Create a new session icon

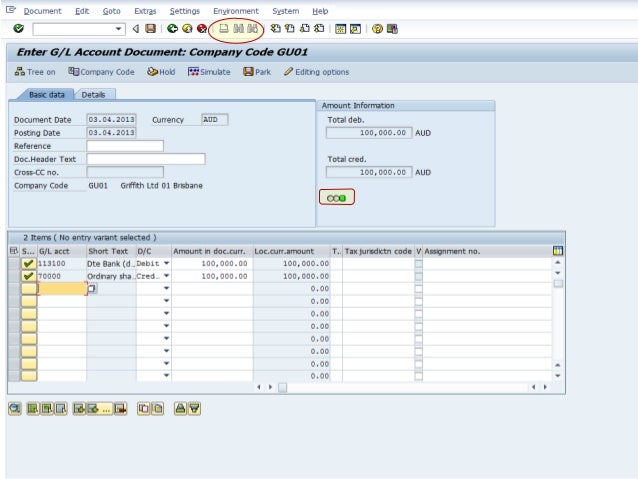tap(341, 29)
